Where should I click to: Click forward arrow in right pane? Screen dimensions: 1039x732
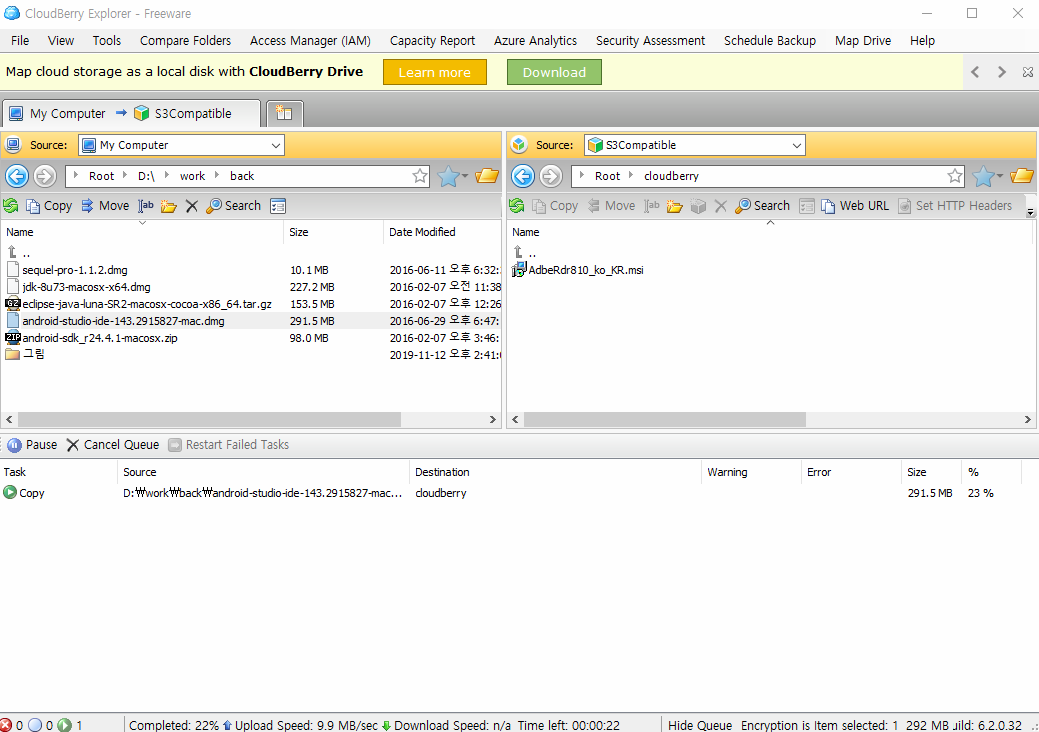tap(551, 176)
